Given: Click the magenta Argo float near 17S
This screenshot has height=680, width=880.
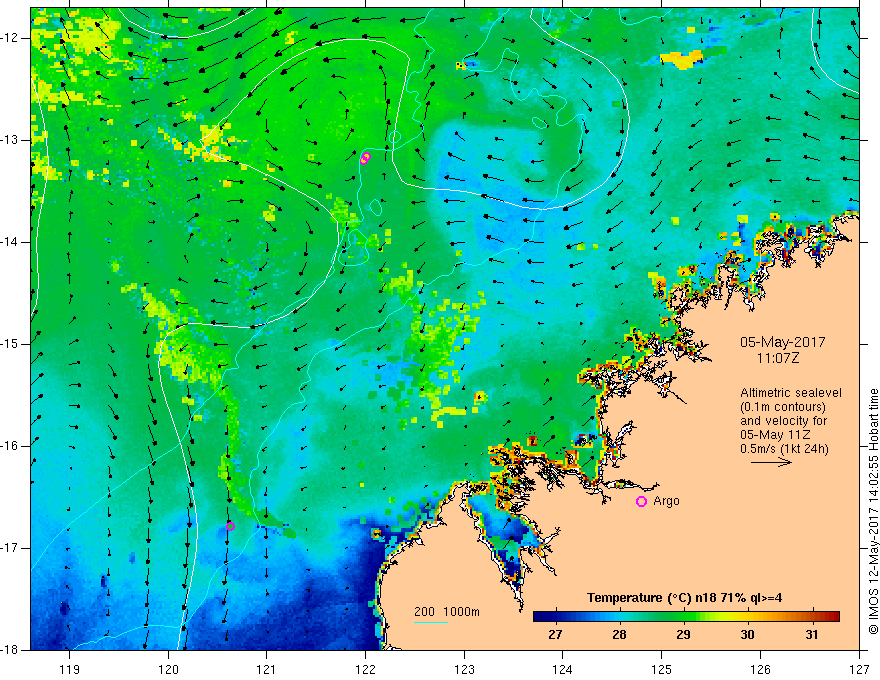Looking at the screenshot, I should point(230,526).
